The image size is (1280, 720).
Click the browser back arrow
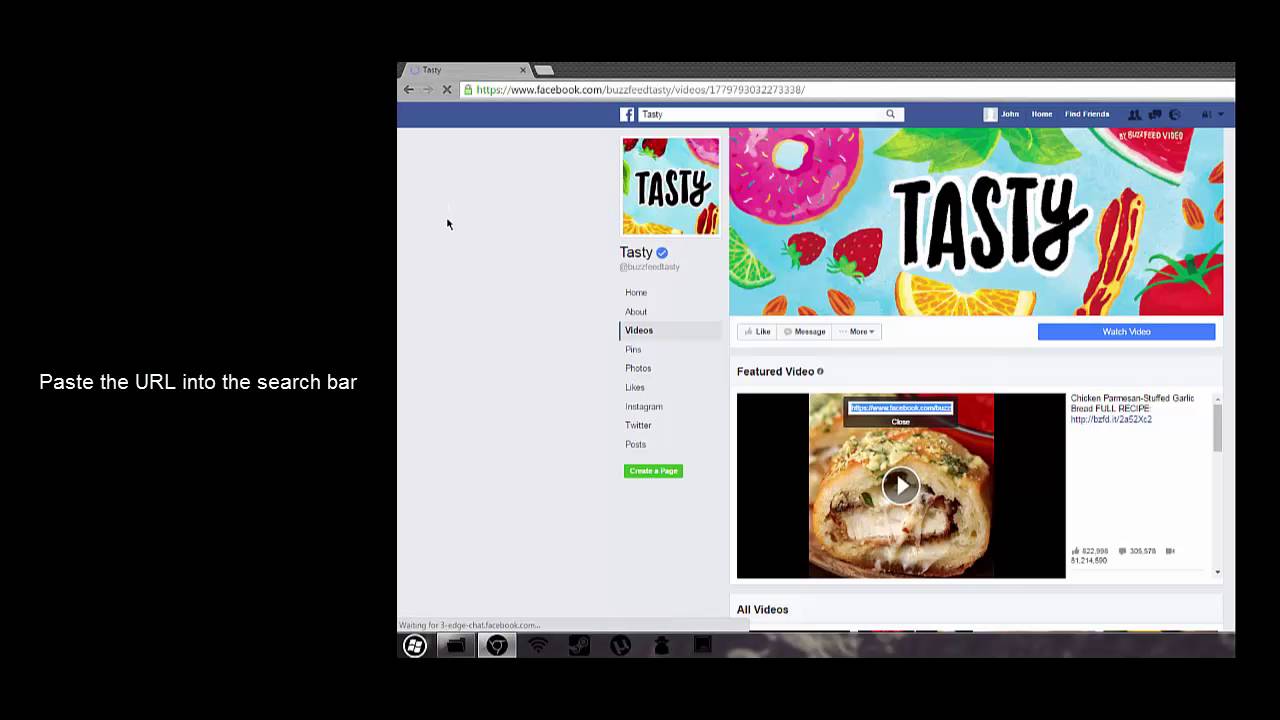coord(408,90)
